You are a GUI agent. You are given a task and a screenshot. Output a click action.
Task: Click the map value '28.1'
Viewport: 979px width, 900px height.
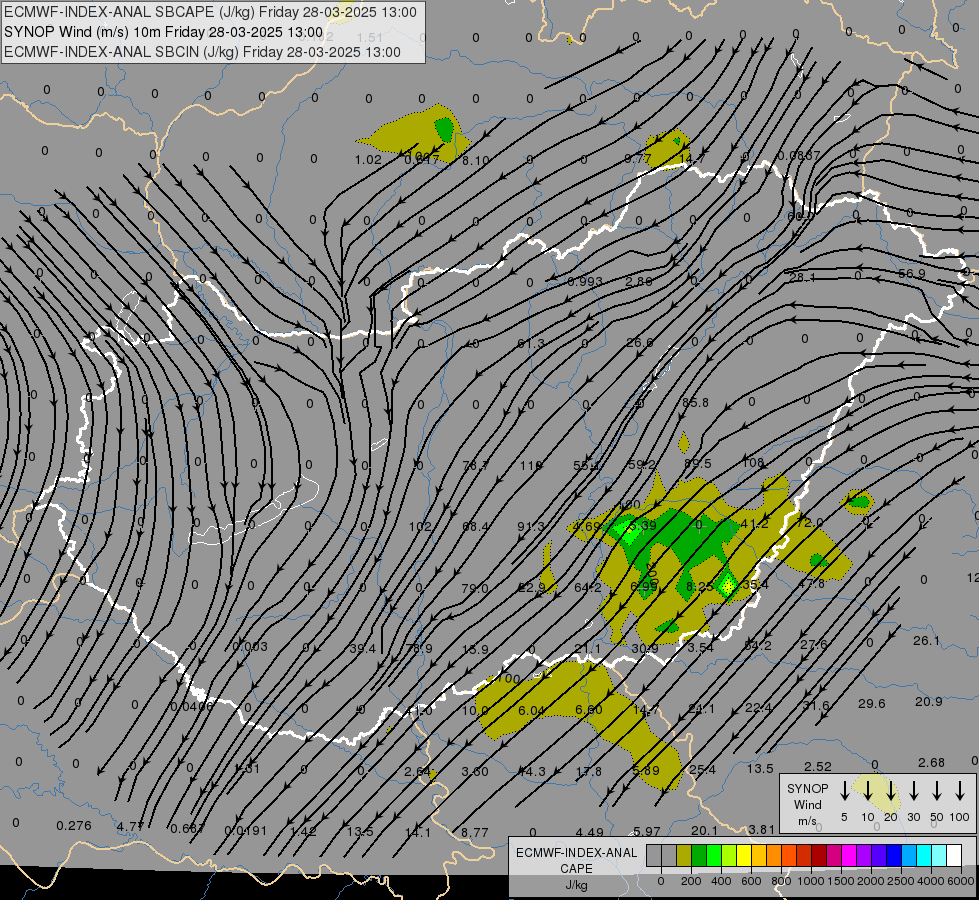(802, 278)
